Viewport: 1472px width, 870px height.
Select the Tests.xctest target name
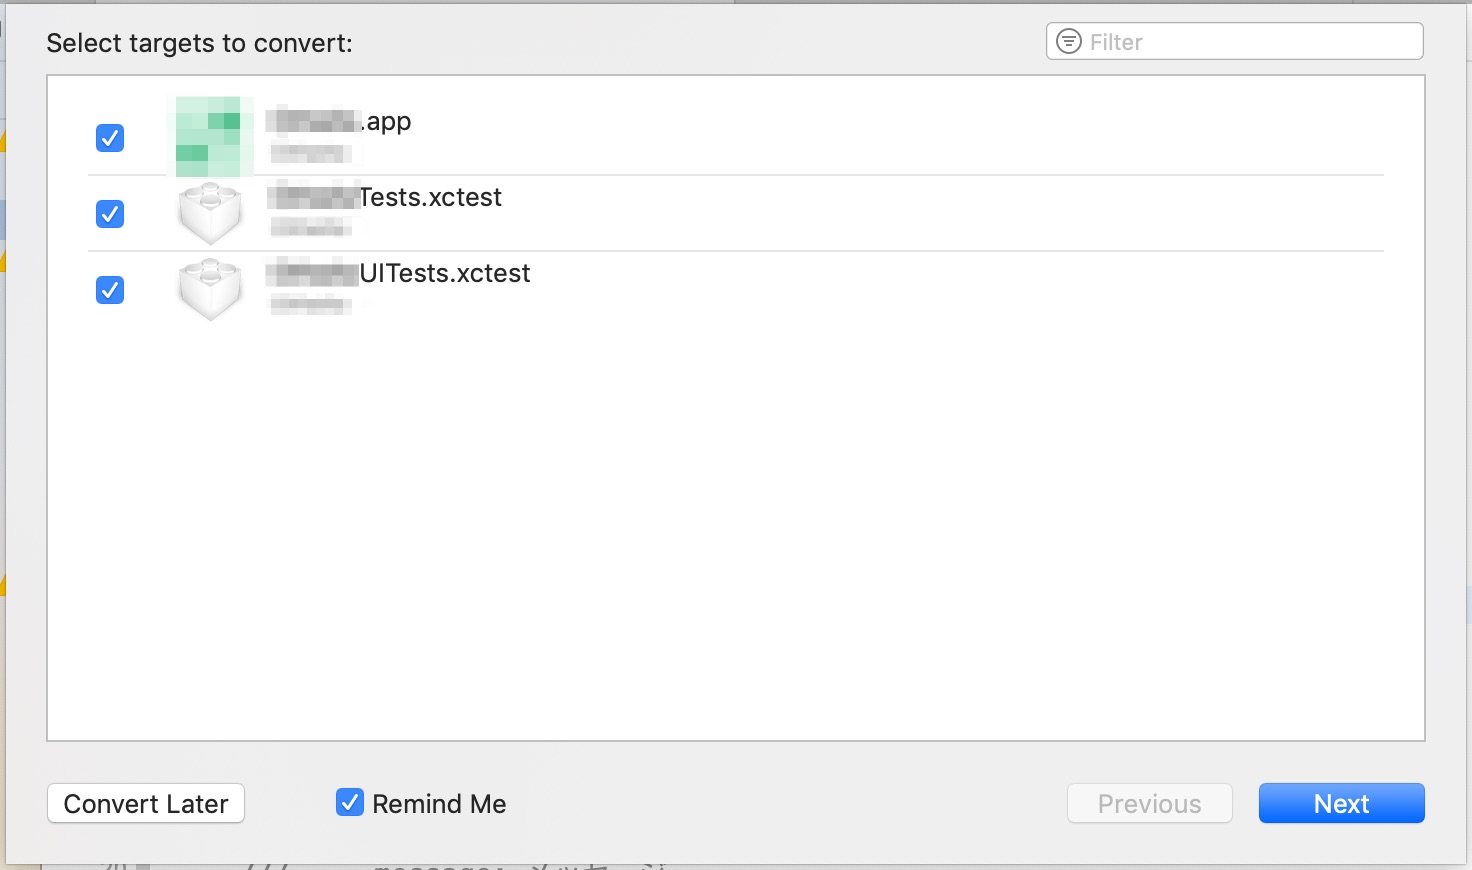click(x=386, y=198)
